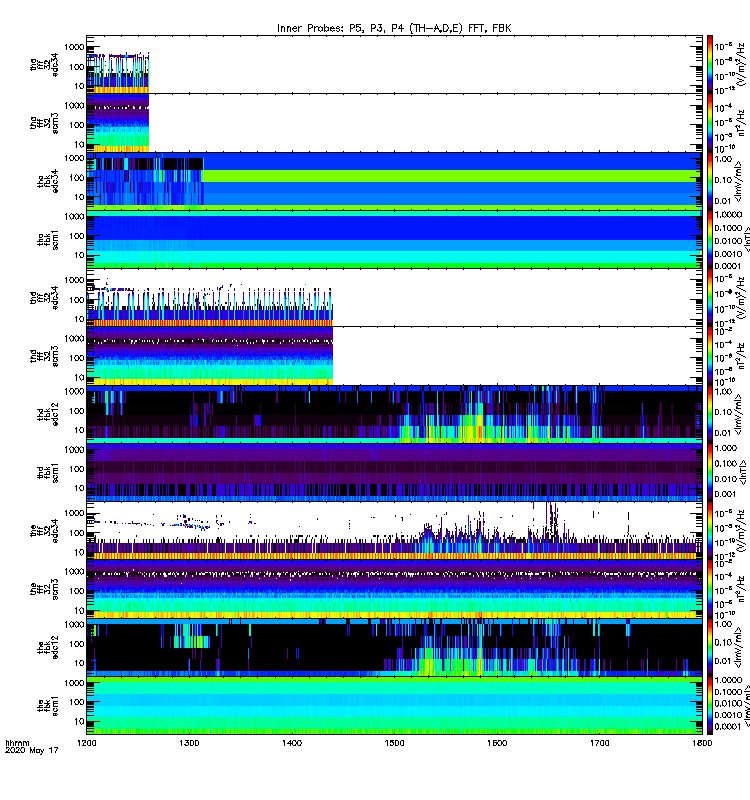The image size is (750, 800).
Task: Click the thd fbk edc12 color bar
Action: pos(709,414)
